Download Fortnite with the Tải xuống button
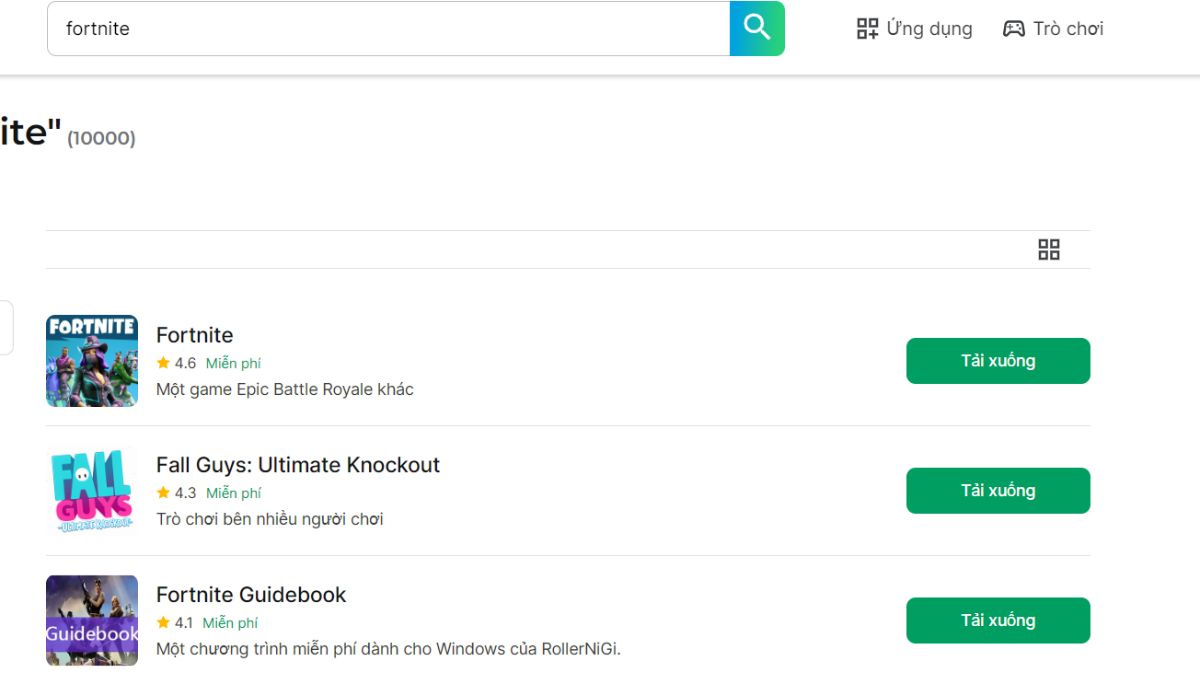 point(997,361)
